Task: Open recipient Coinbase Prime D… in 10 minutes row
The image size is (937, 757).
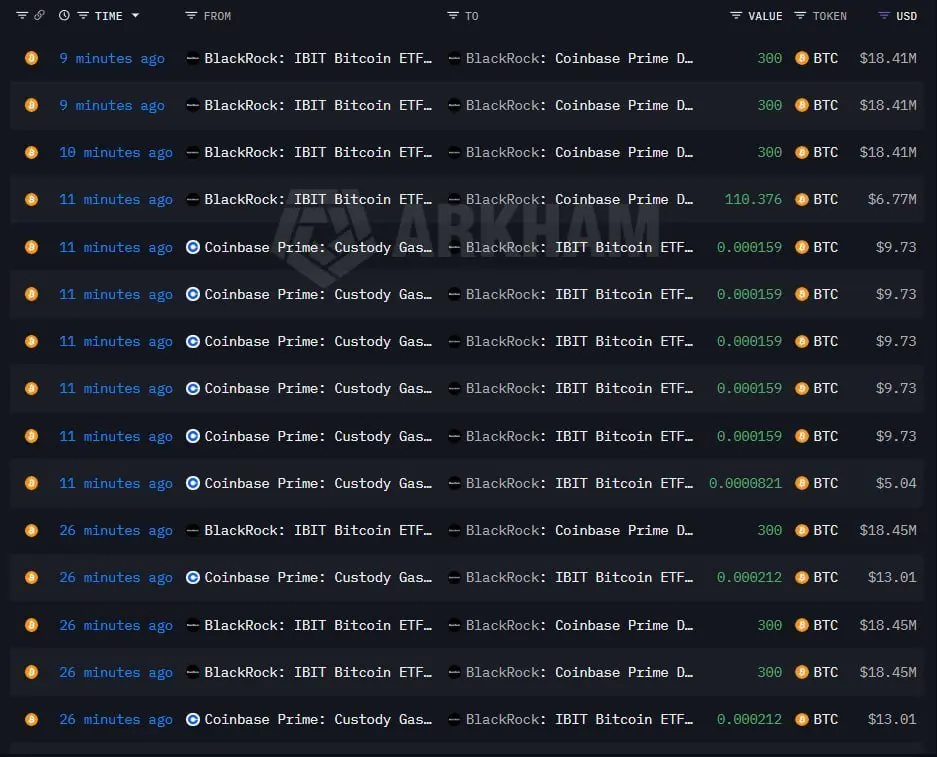Action: 580,152
